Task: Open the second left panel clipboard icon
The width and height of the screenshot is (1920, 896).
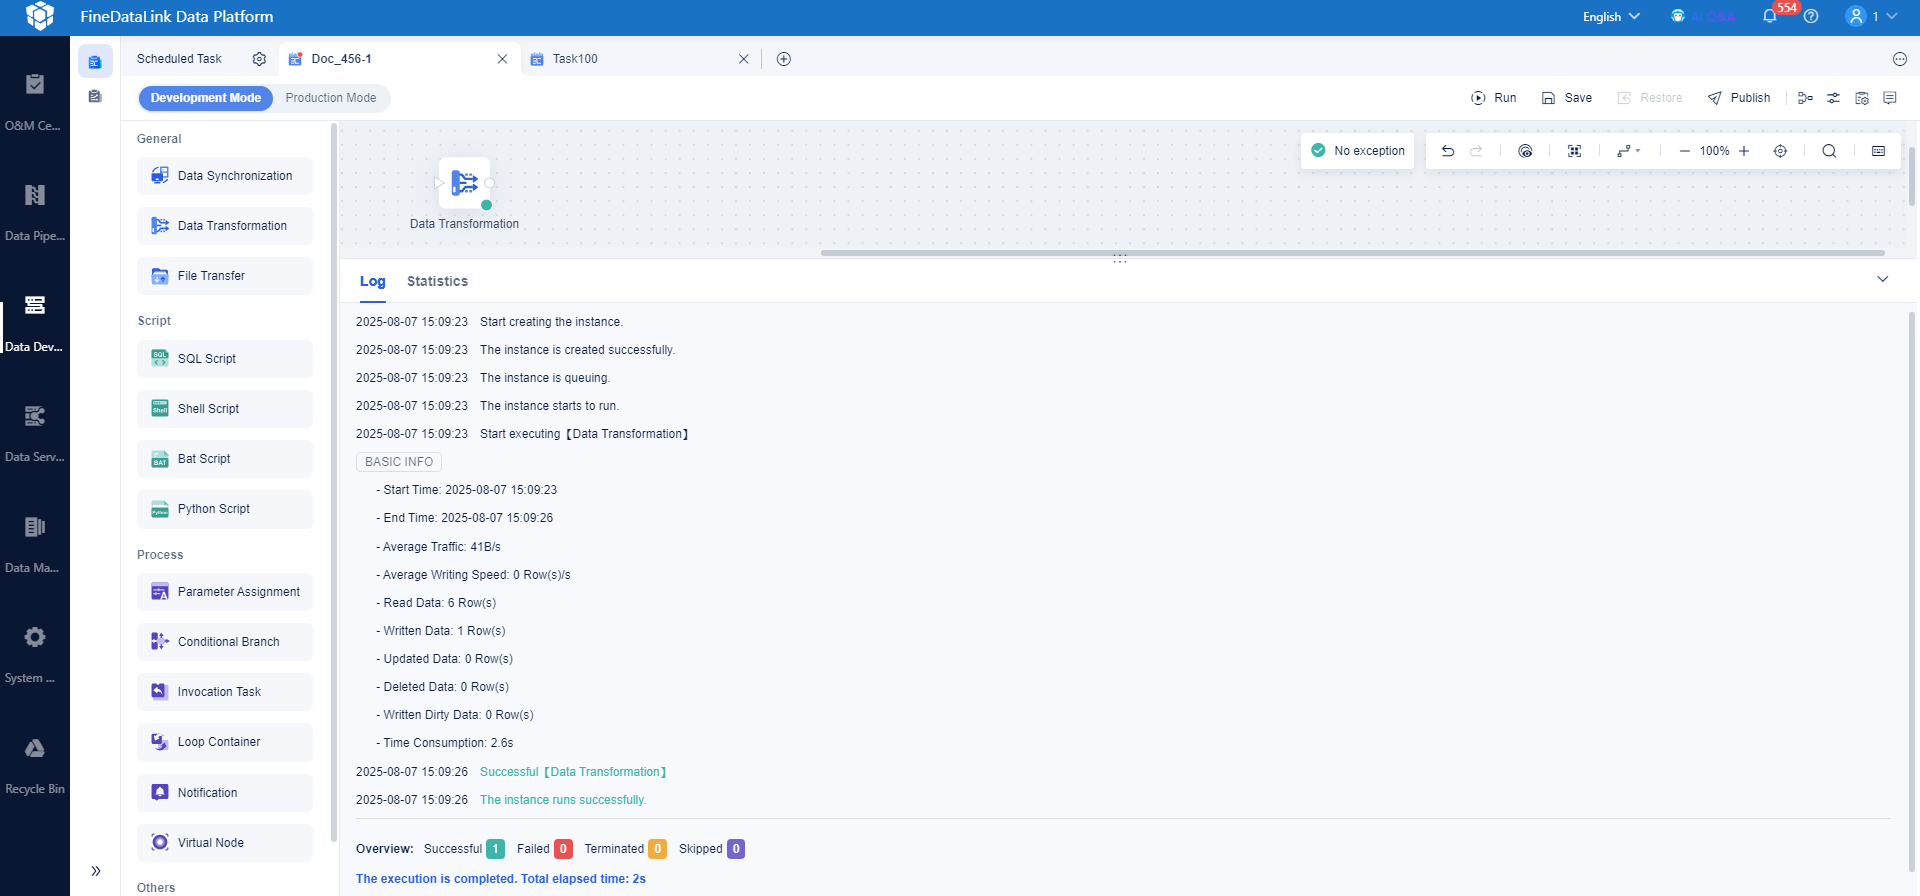Action: click(95, 97)
